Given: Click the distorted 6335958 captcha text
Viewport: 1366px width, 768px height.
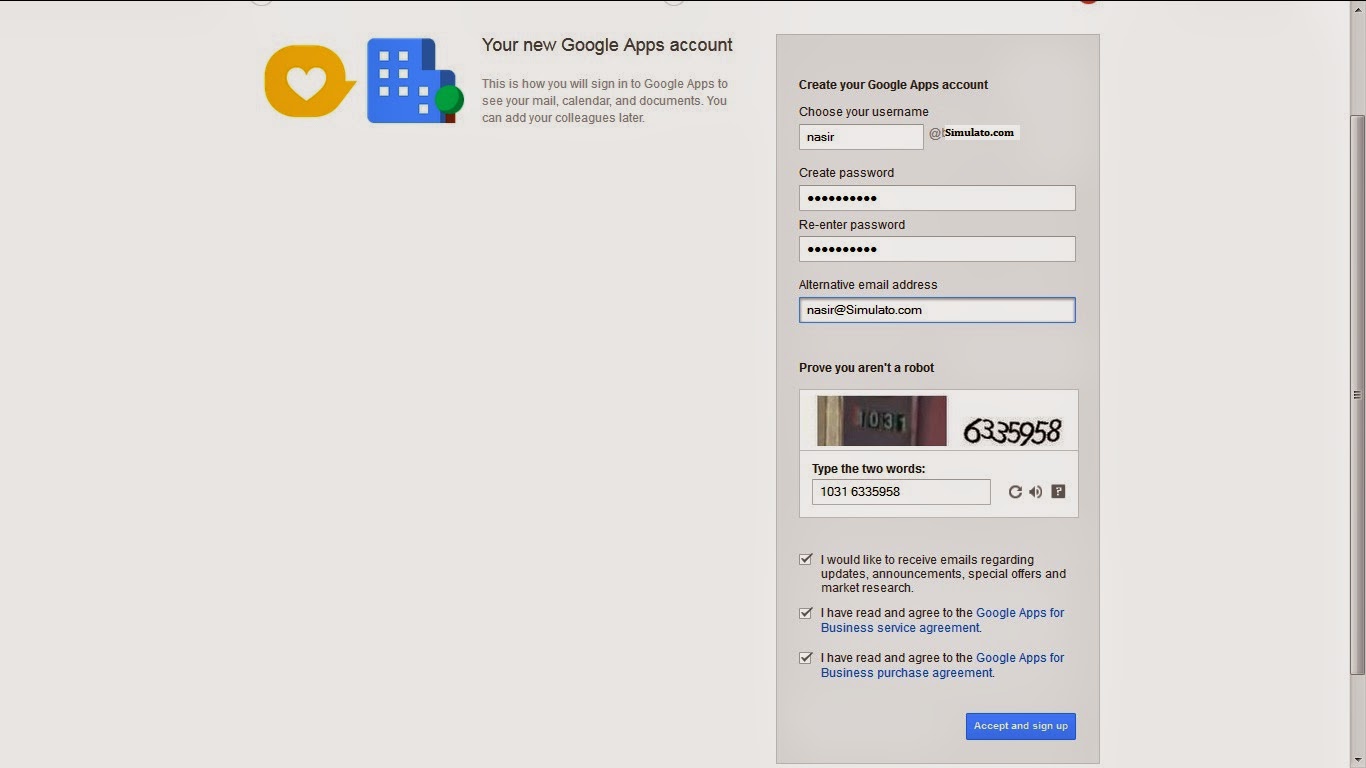Looking at the screenshot, I should click(1012, 431).
